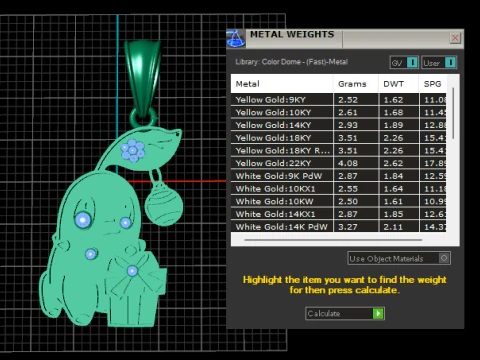Close the Metal Weights panel
The image size is (480, 360).
455,38
